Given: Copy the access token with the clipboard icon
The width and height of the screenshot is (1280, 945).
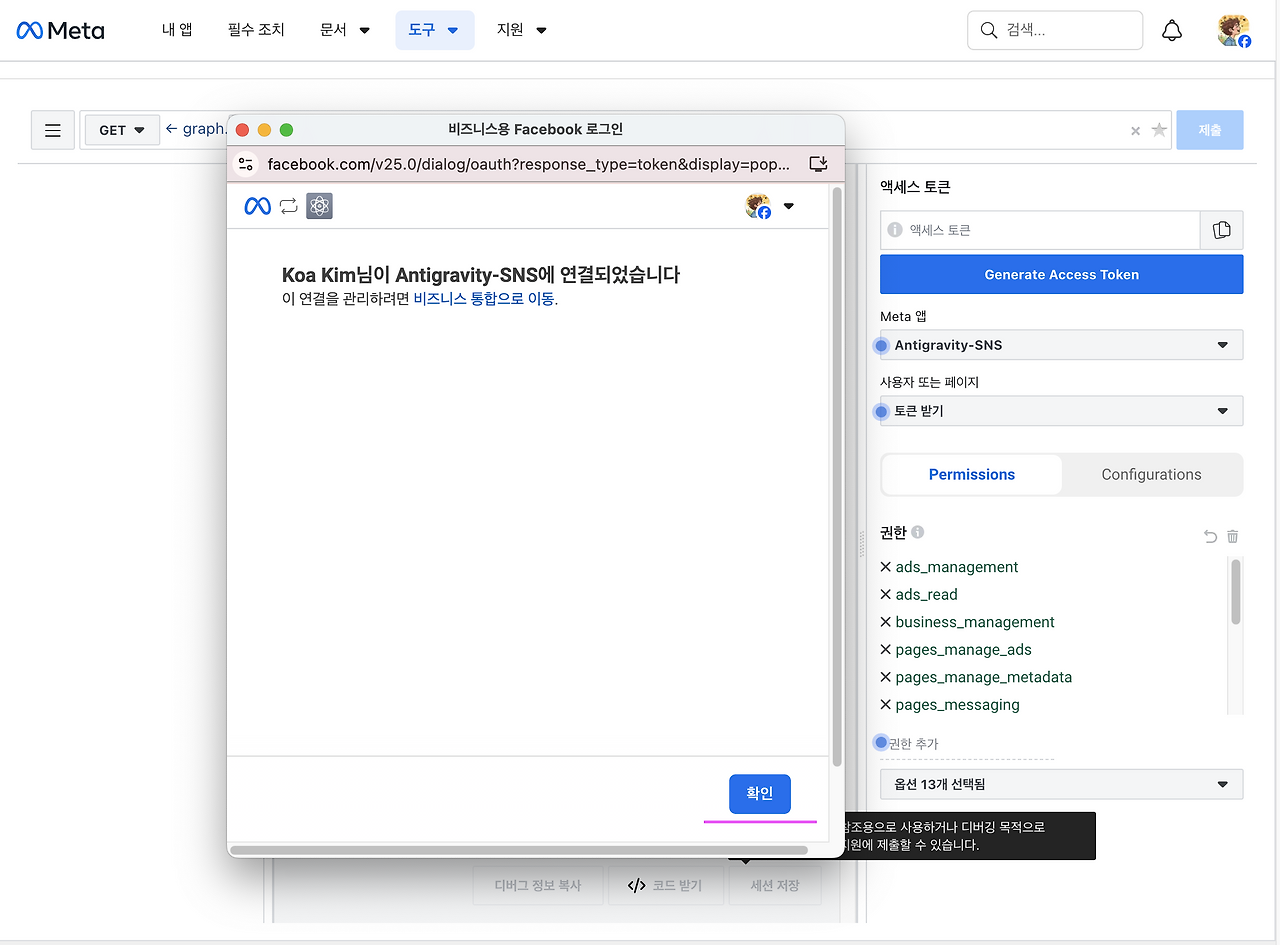Looking at the screenshot, I should click(1221, 230).
